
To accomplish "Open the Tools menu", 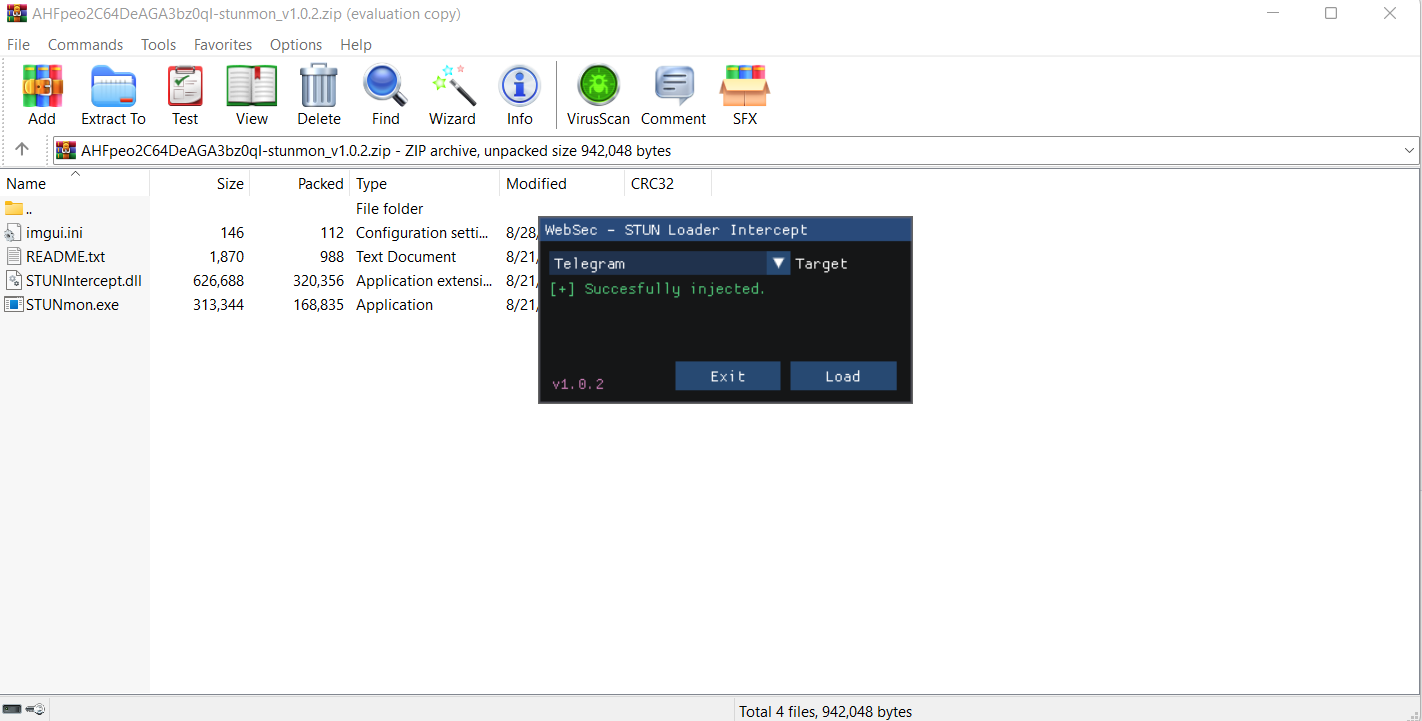I will click(x=158, y=45).
